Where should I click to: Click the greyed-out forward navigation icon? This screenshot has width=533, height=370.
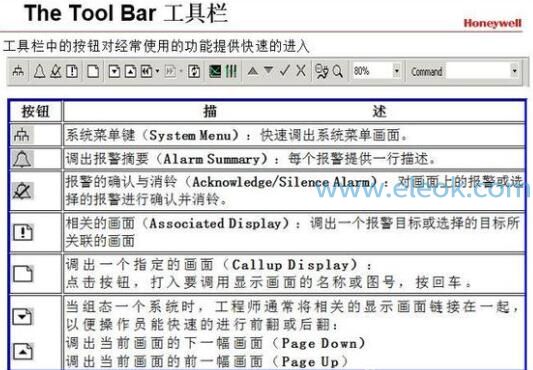(x=171, y=71)
